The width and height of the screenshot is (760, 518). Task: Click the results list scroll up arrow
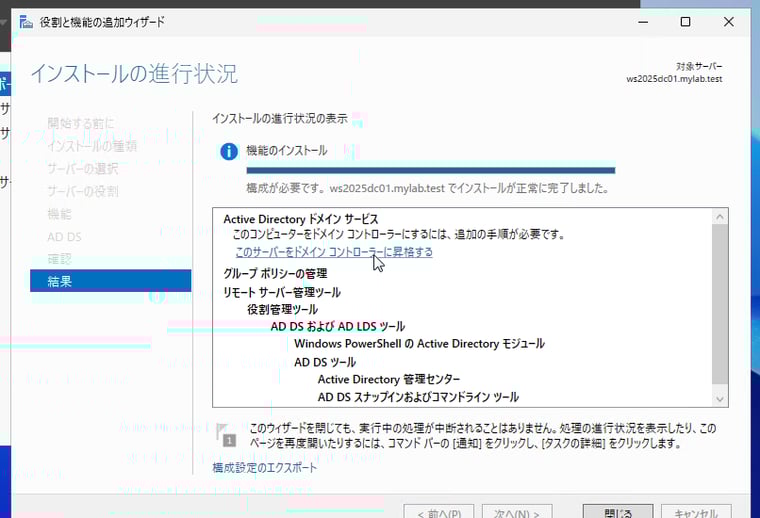click(x=720, y=217)
